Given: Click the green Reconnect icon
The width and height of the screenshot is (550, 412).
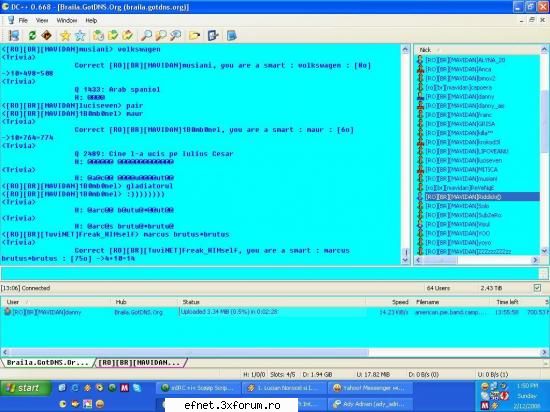Looking at the screenshot, I should (32, 35).
